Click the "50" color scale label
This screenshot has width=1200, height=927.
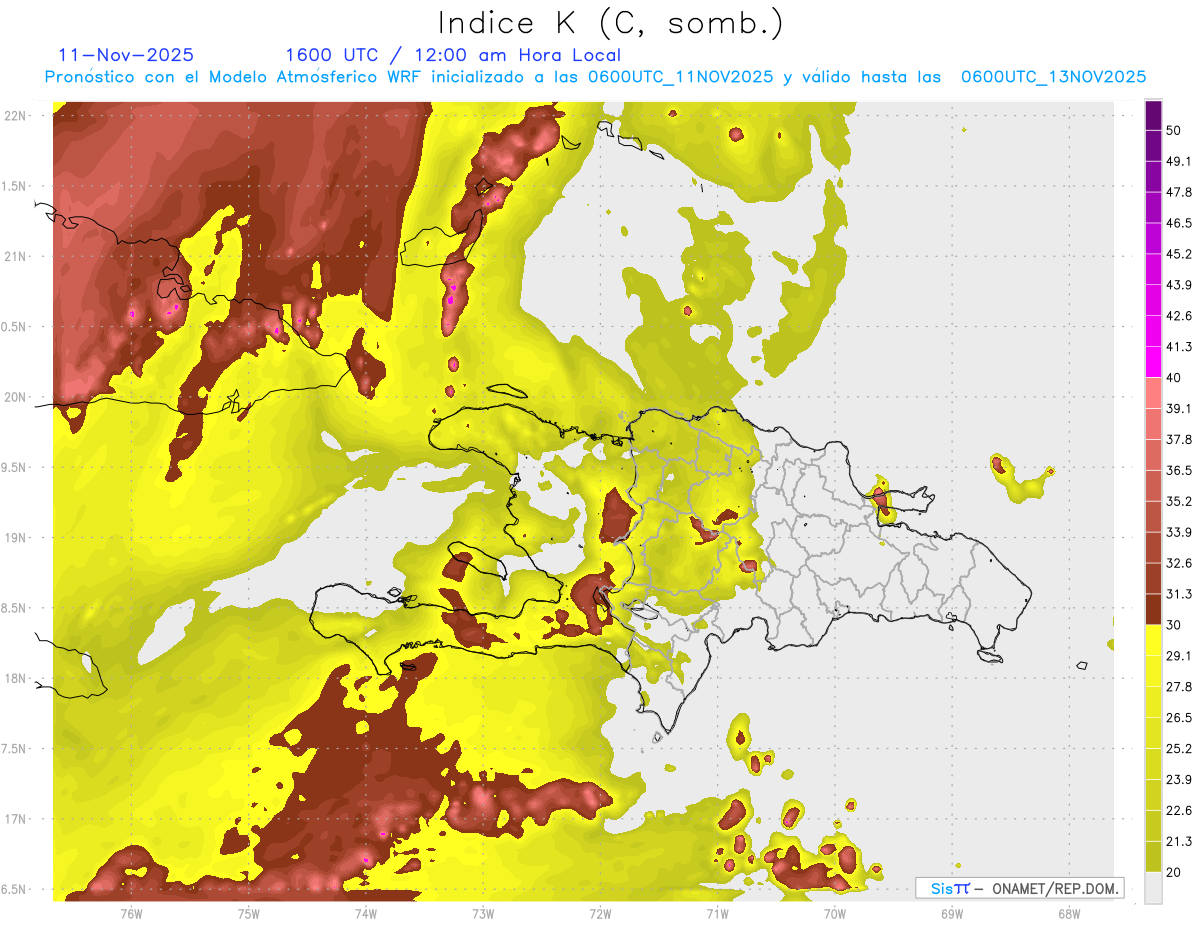(1174, 130)
